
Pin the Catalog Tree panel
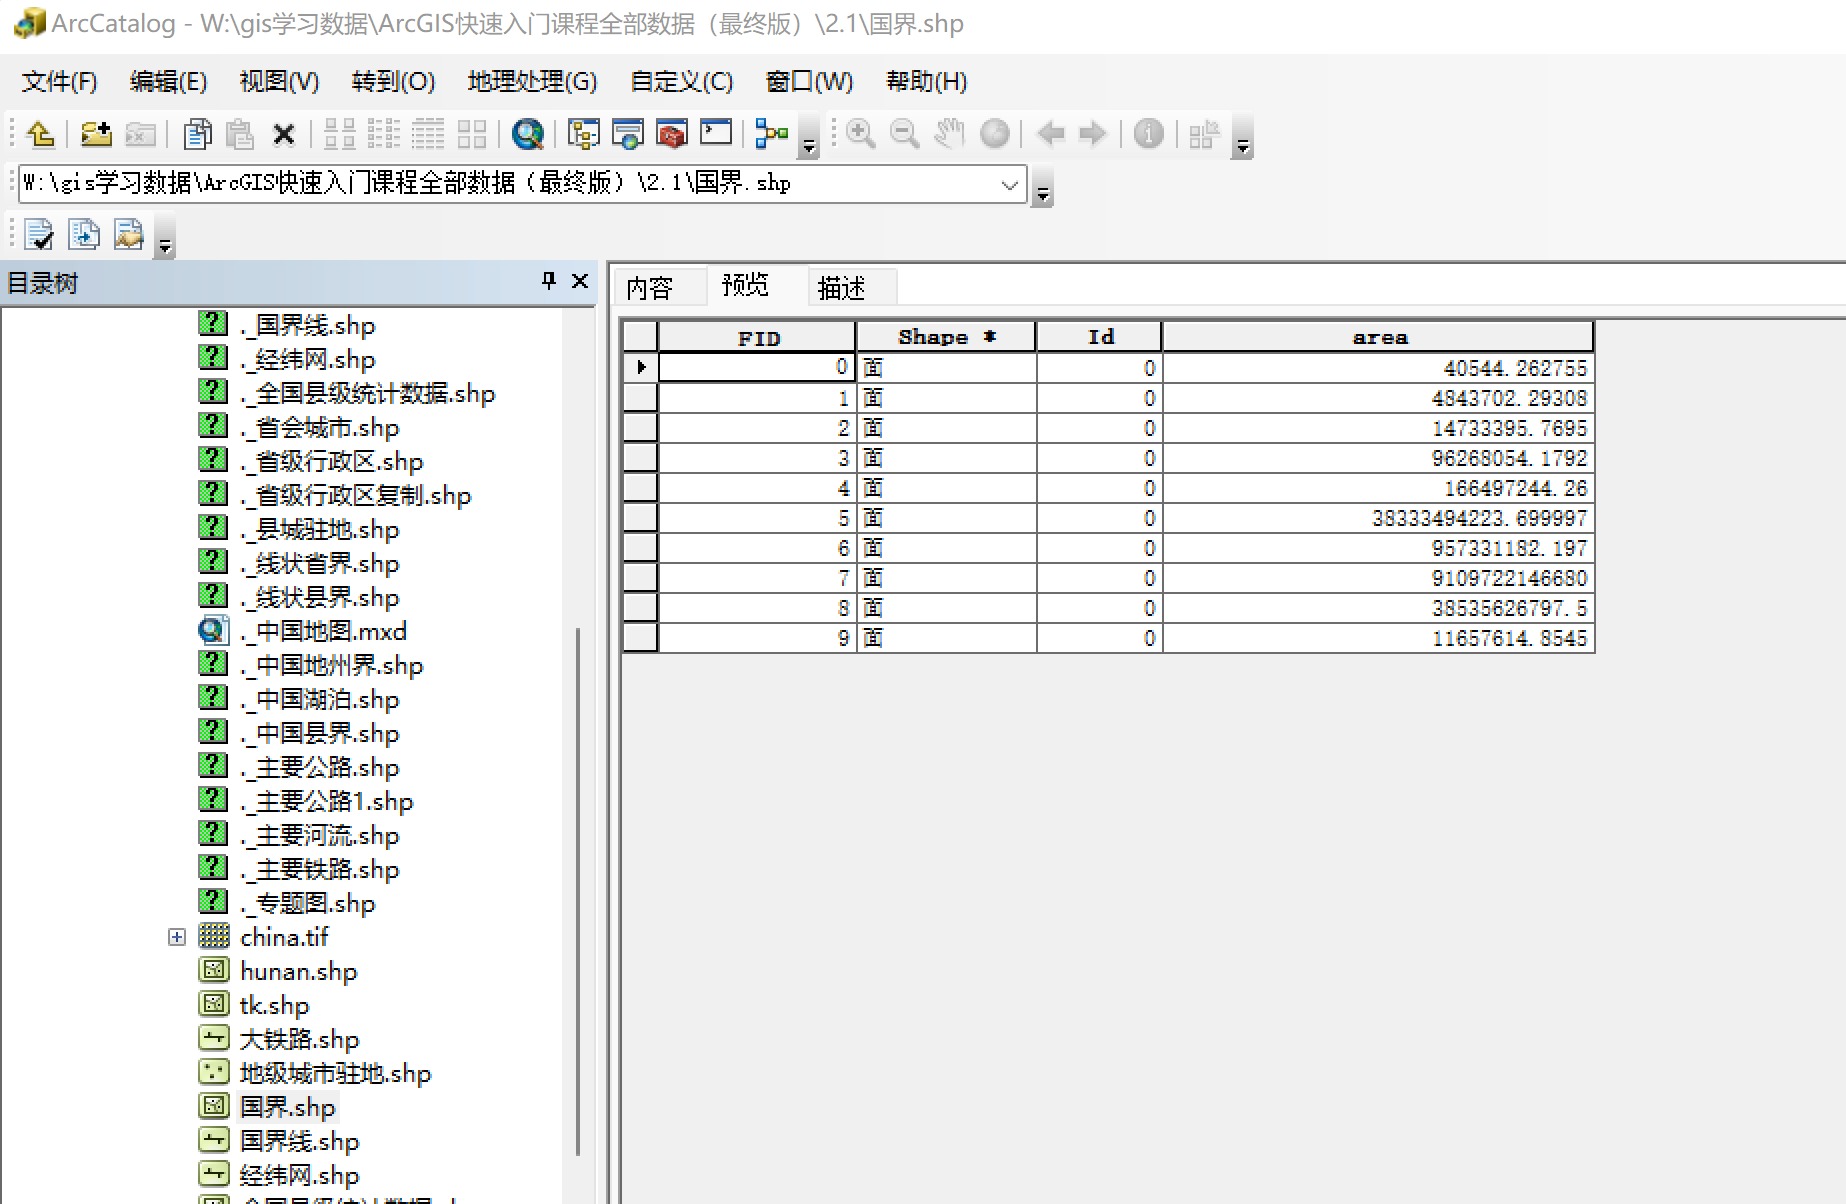pyautogui.click(x=548, y=281)
